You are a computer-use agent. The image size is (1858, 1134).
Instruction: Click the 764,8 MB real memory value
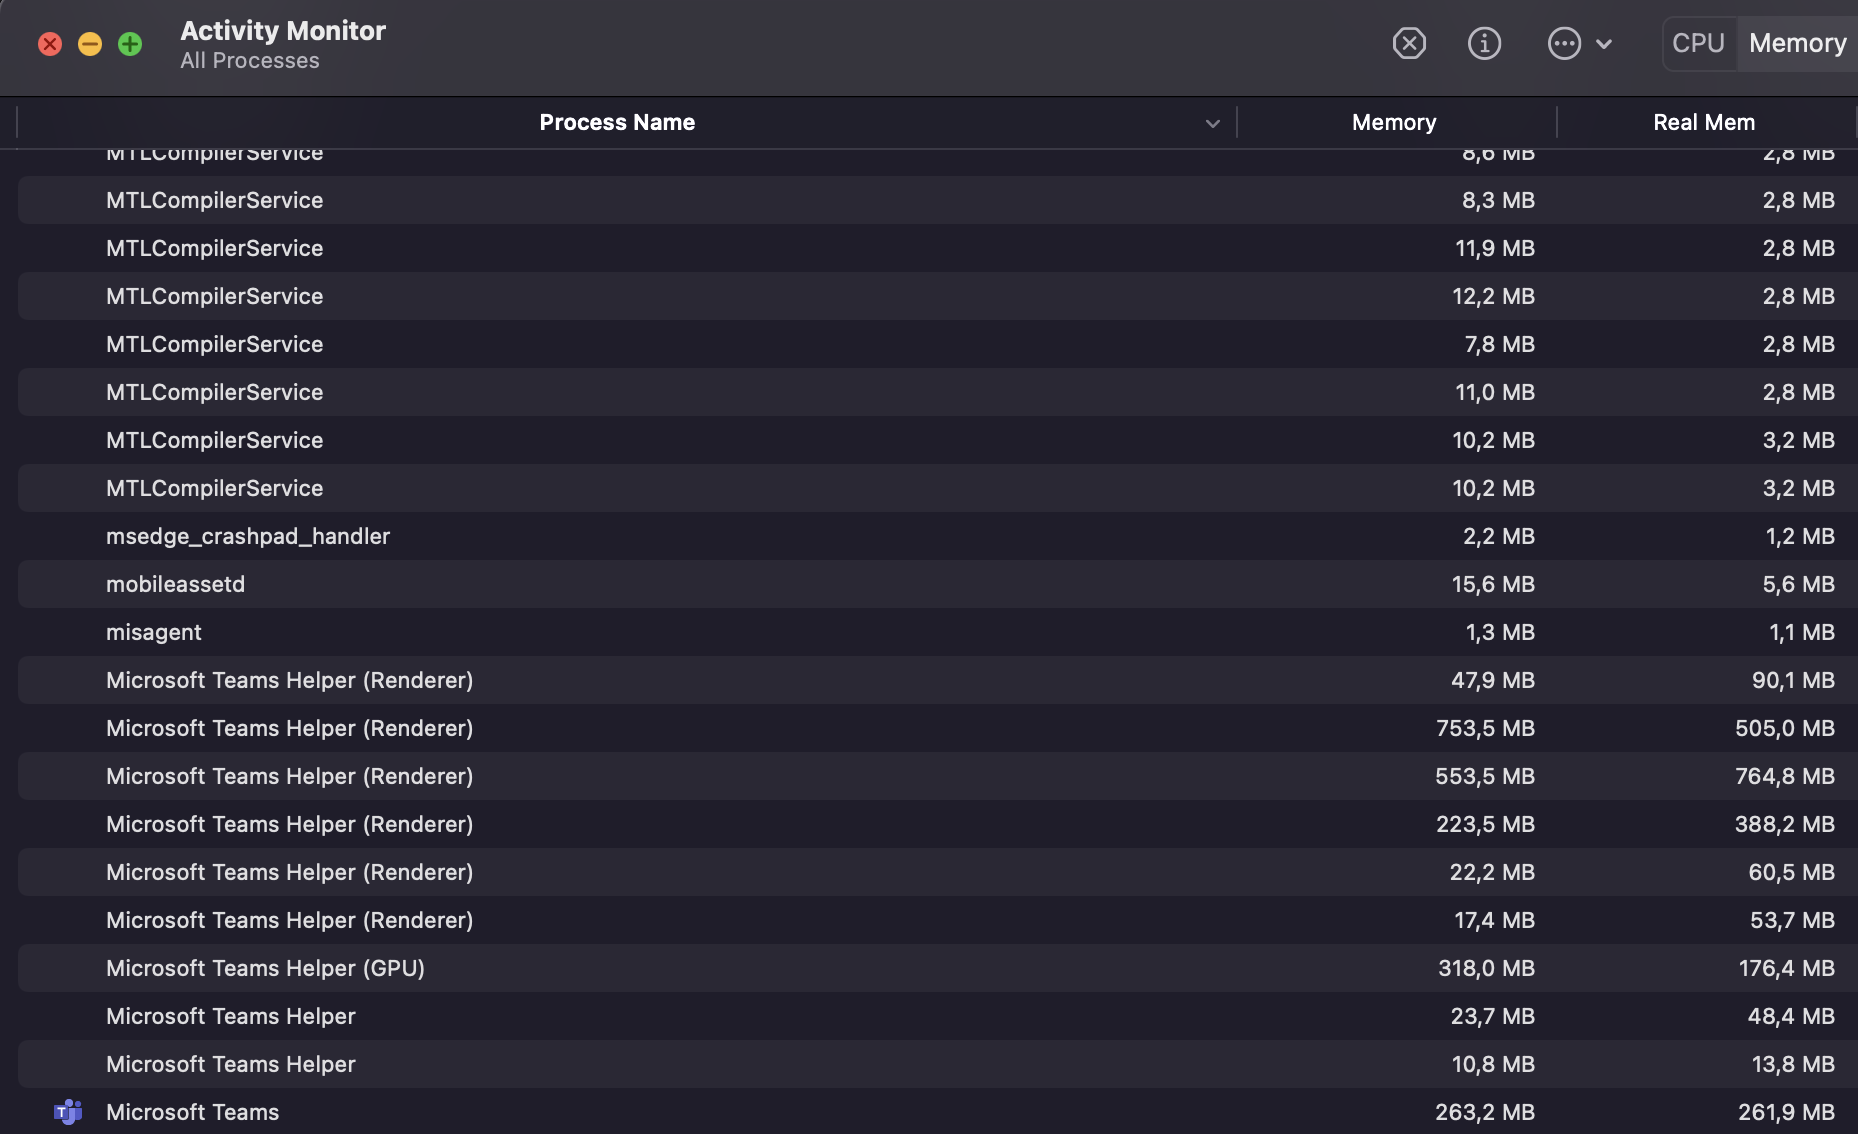click(1785, 776)
